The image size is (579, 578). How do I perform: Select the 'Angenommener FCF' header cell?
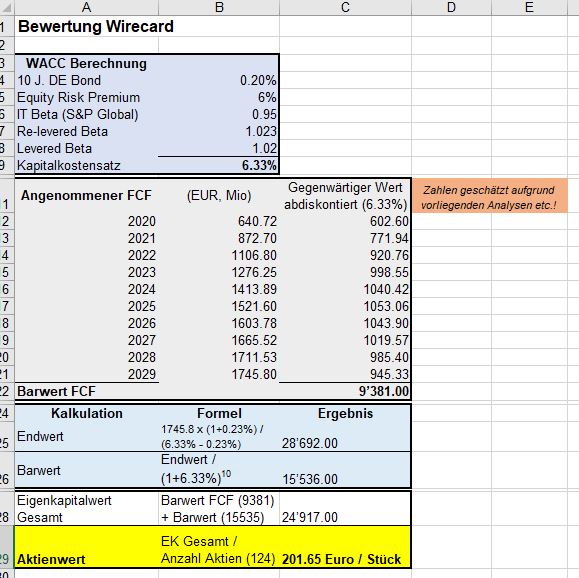pos(86,196)
